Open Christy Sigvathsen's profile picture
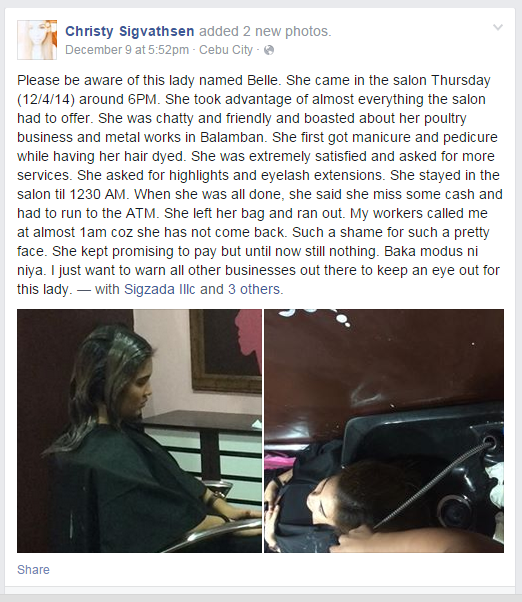This screenshot has height=602, width=522. [x=37, y=40]
